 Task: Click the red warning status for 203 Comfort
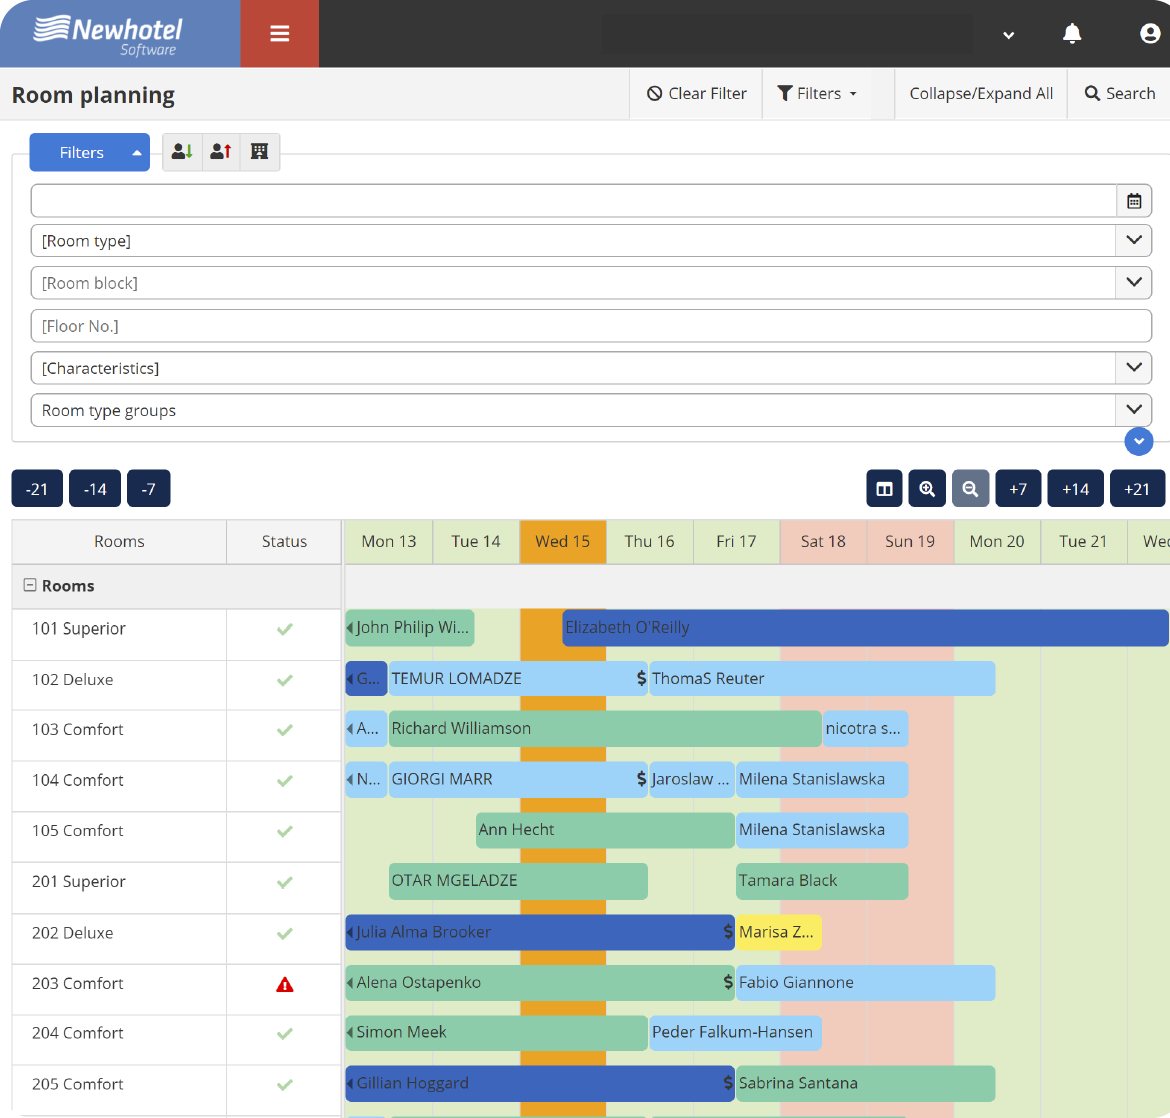pyautogui.click(x=284, y=985)
